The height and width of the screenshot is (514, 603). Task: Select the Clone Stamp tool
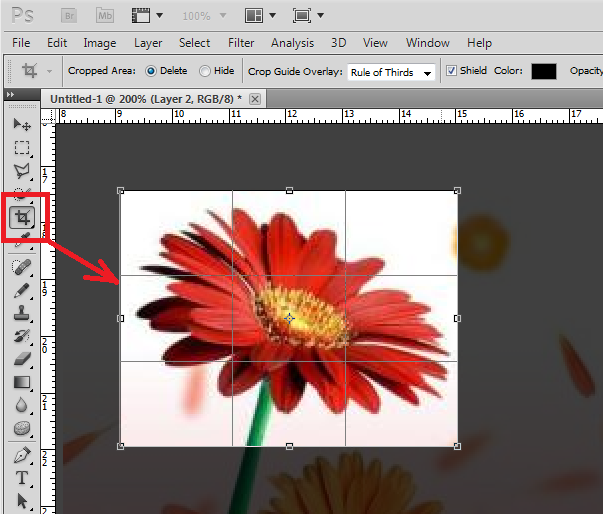(x=22, y=313)
